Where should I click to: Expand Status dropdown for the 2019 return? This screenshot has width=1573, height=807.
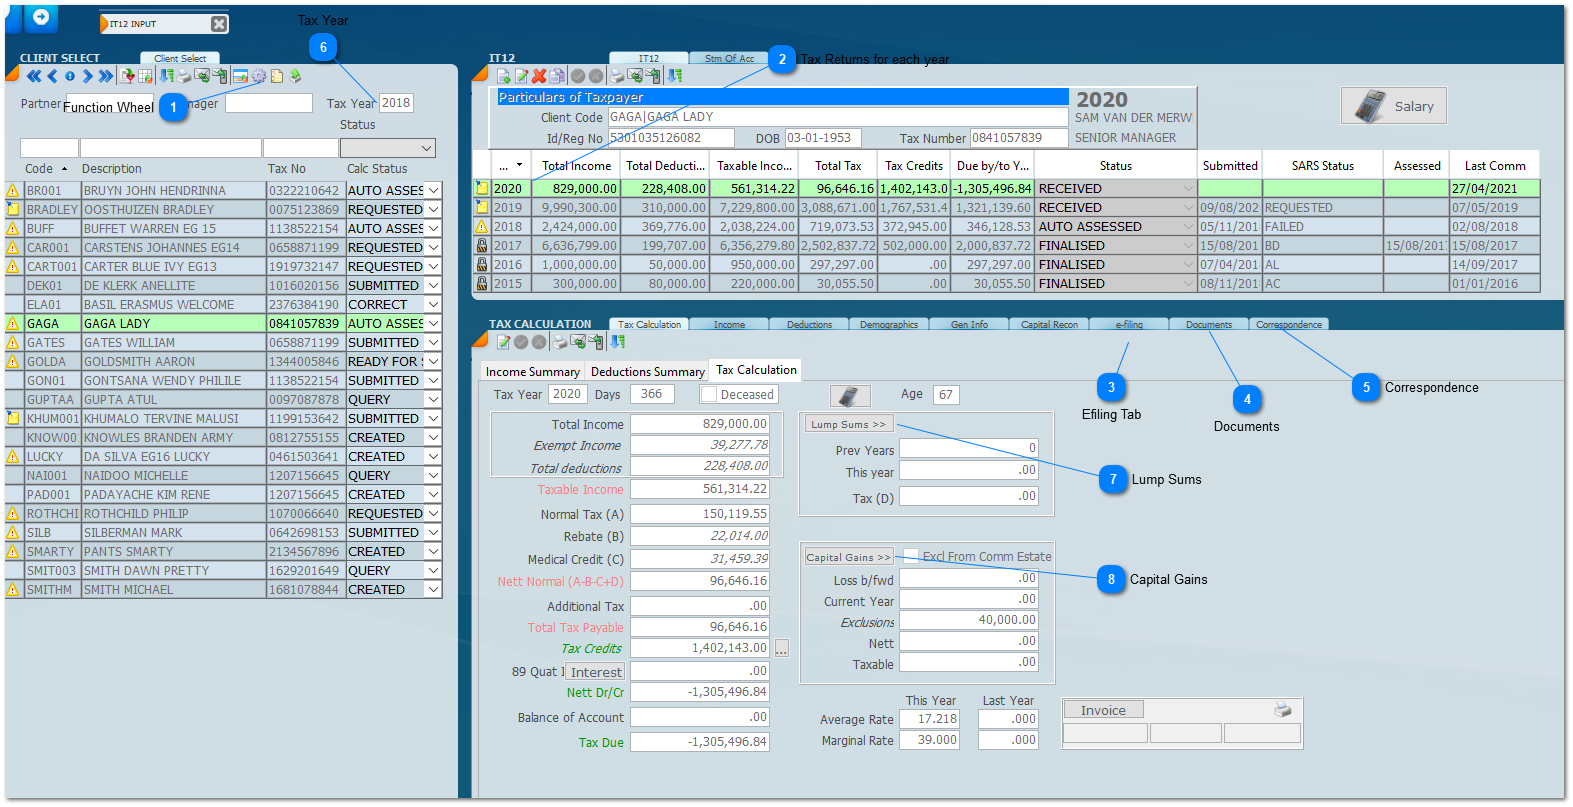click(1188, 208)
